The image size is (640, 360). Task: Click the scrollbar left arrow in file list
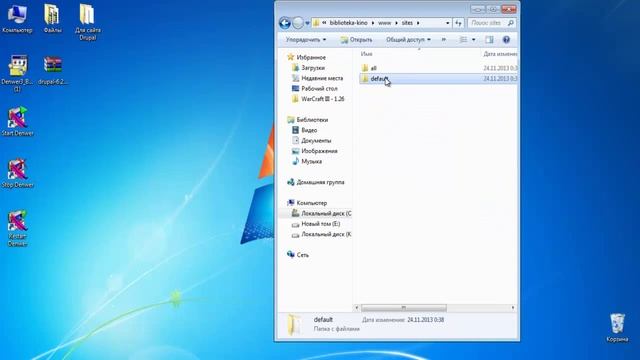[357, 308]
